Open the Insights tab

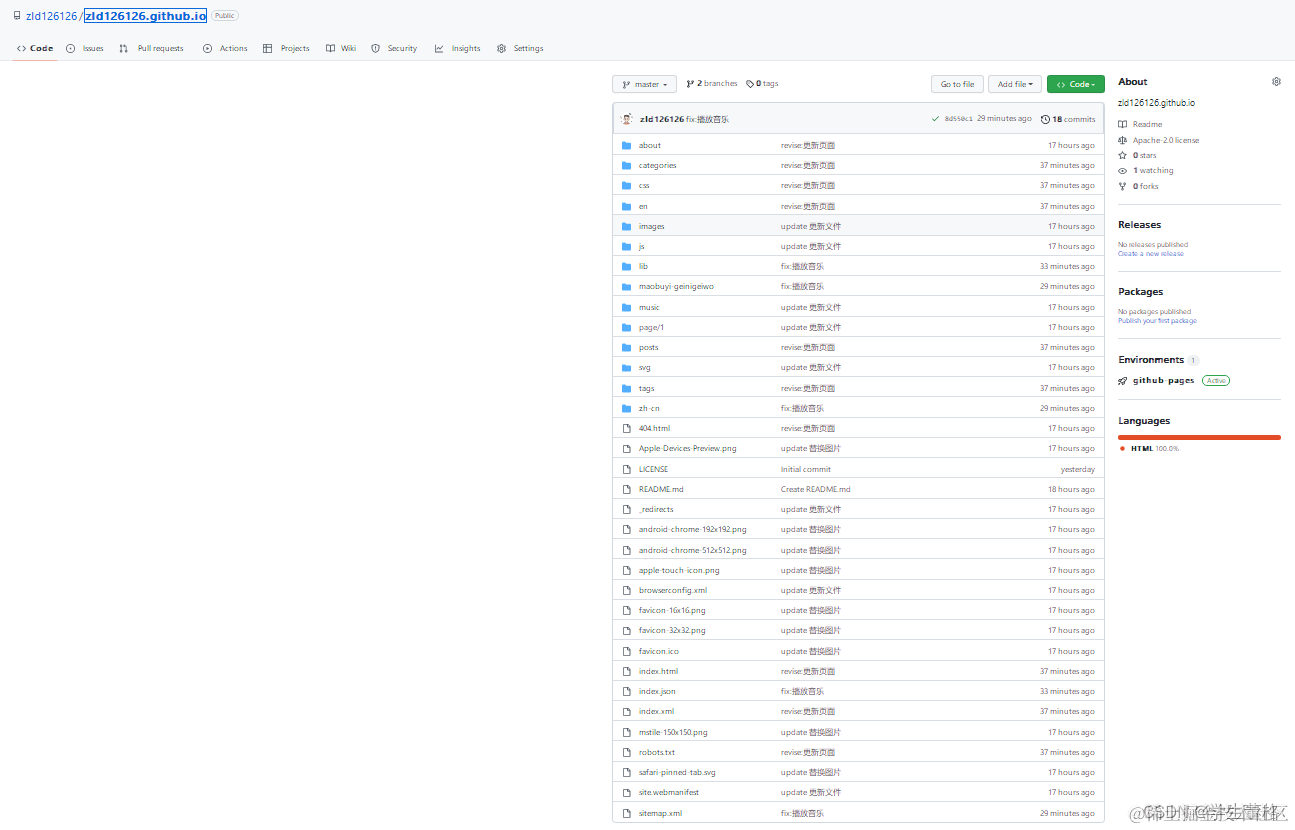pos(458,48)
